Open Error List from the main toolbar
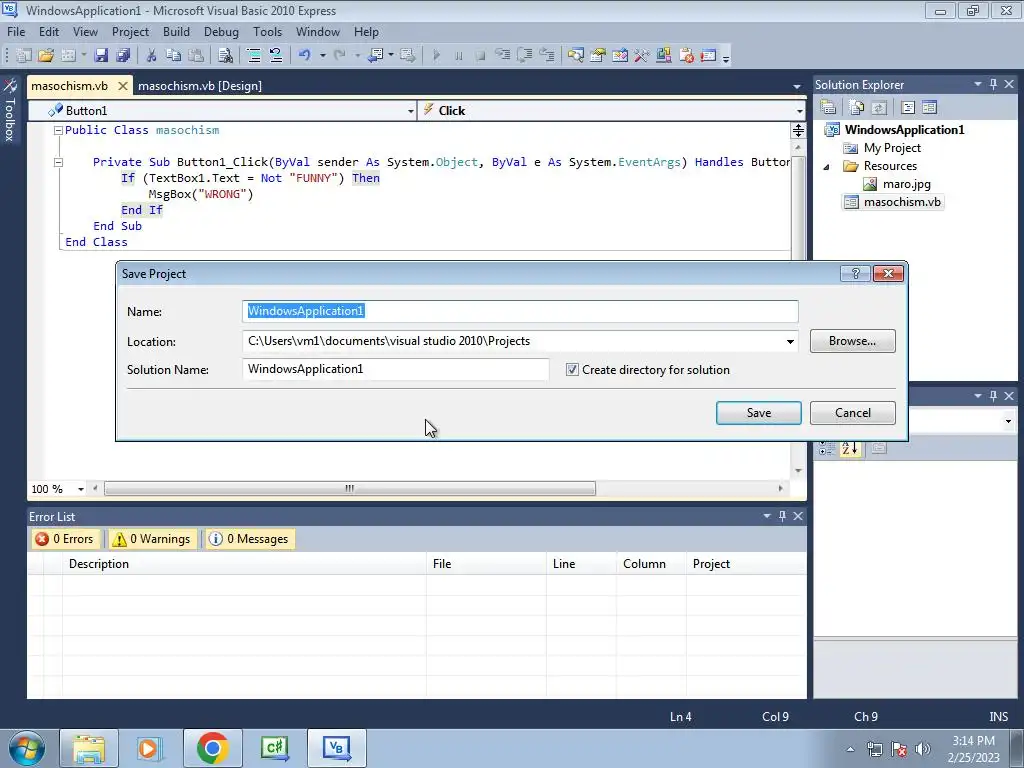Image resolution: width=1024 pixels, height=768 pixels. (x=686, y=56)
